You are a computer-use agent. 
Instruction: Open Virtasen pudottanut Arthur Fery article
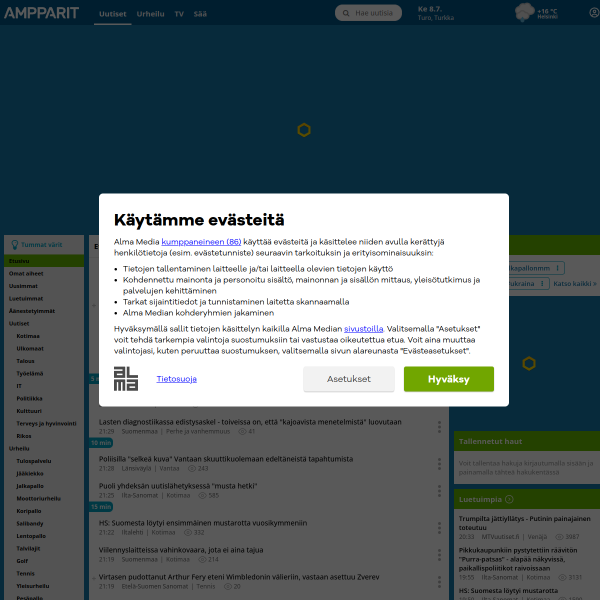(239, 577)
